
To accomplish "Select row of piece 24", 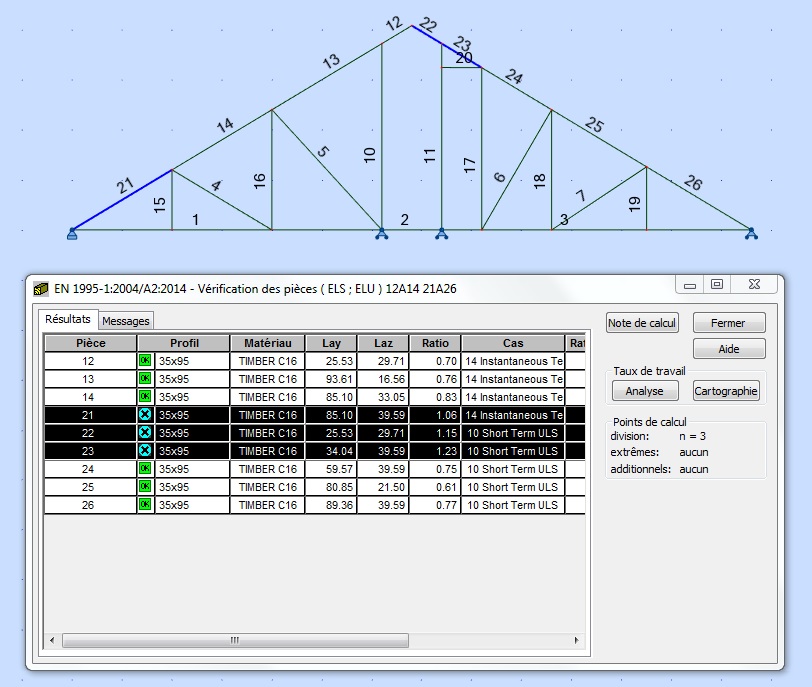I will [315, 469].
